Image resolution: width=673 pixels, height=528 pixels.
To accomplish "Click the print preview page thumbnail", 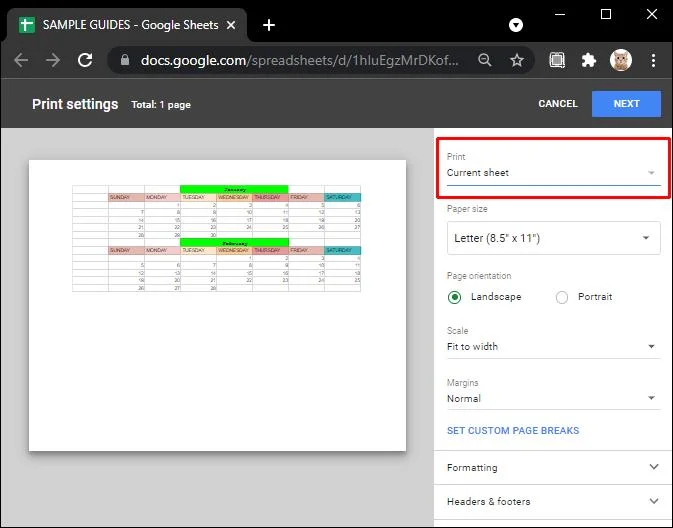I will pyautogui.click(x=217, y=305).
